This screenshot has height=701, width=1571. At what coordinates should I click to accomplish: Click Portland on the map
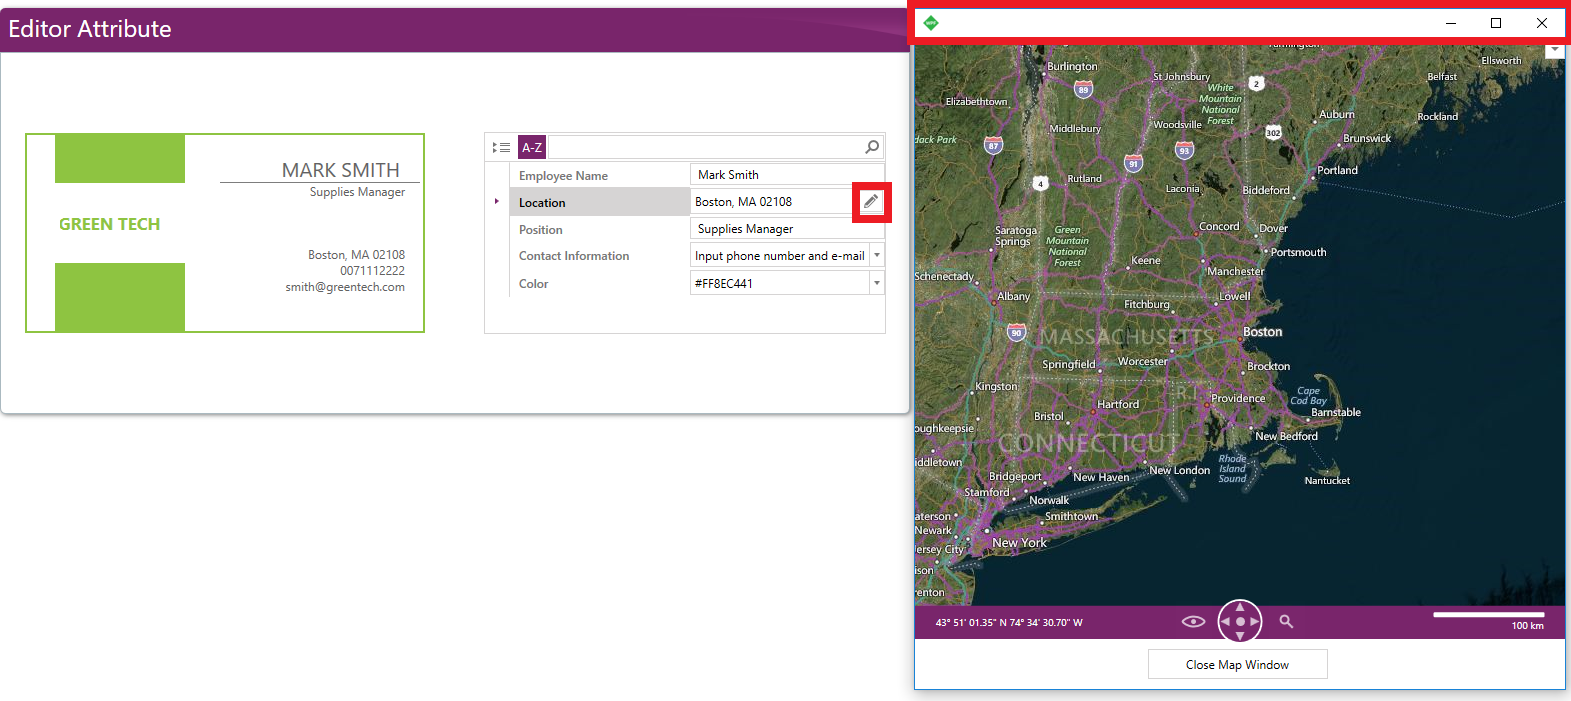click(1337, 170)
